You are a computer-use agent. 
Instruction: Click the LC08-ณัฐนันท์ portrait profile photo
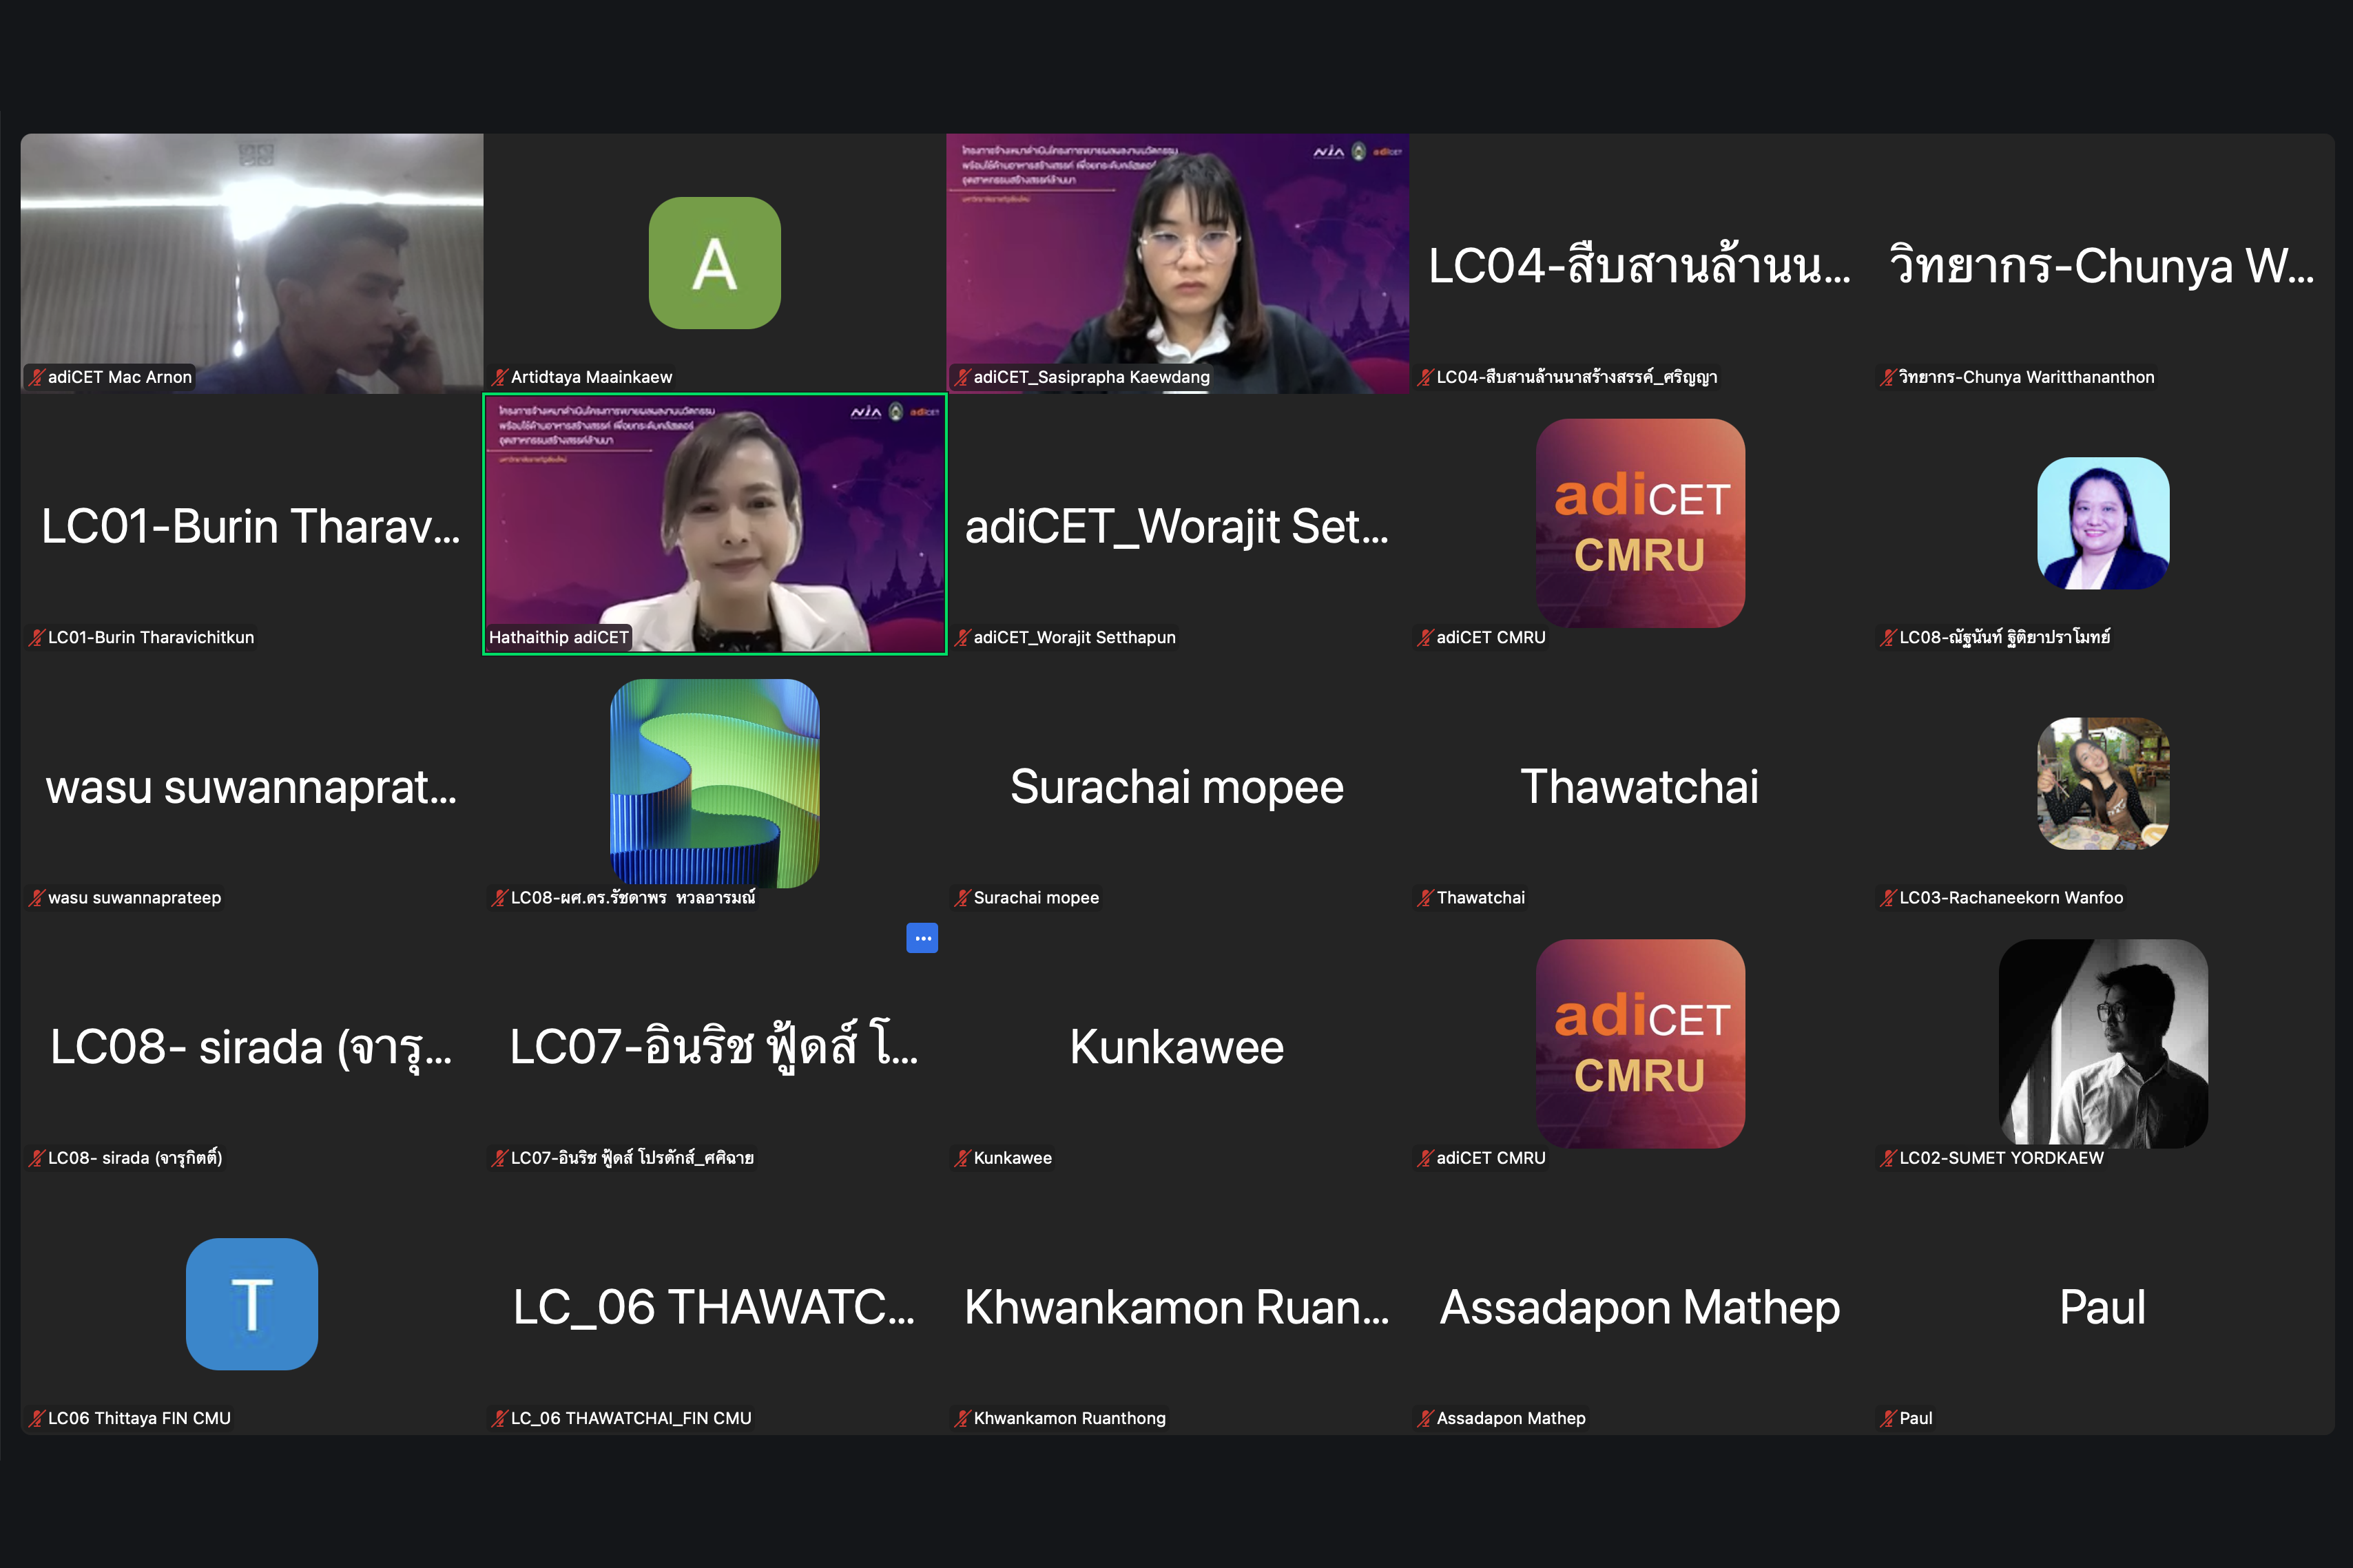click(x=2103, y=523)
